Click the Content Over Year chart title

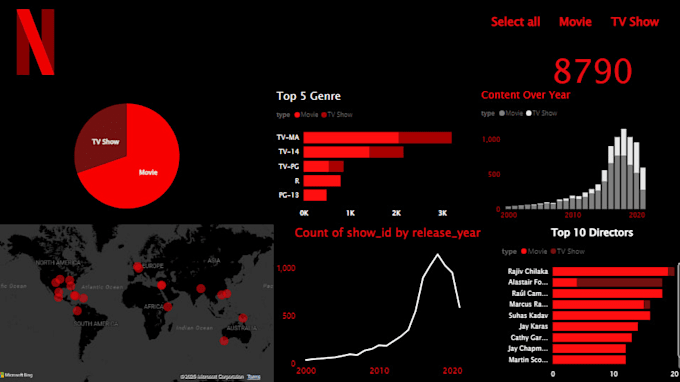point(526,95)
